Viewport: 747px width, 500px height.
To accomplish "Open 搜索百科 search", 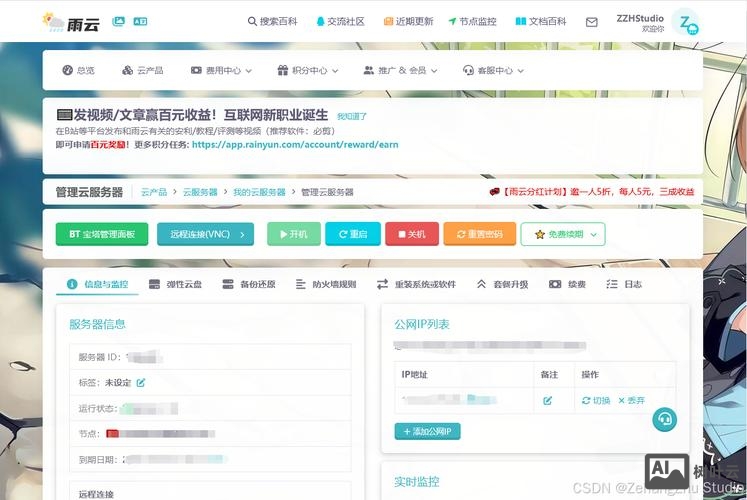I will [x=273, y=21].
